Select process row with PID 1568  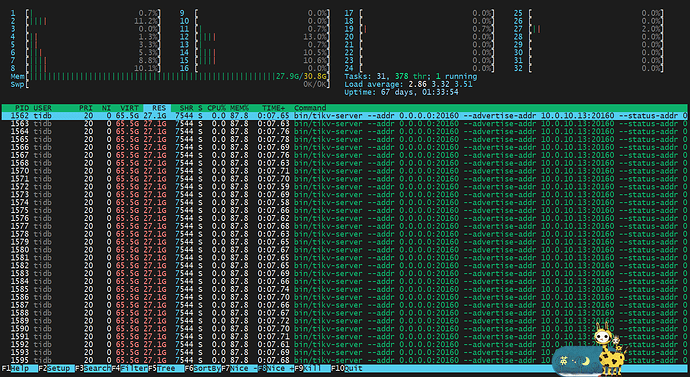[x=345, y=163]
